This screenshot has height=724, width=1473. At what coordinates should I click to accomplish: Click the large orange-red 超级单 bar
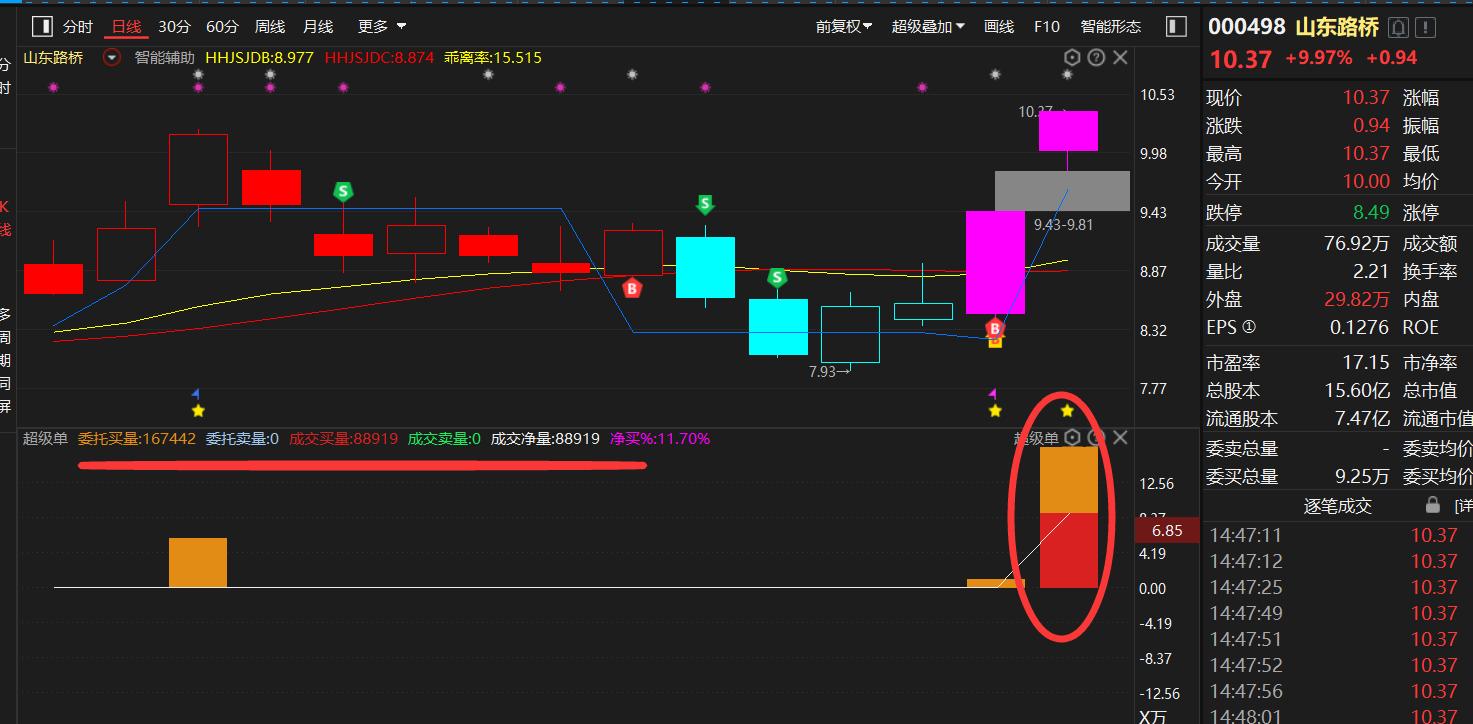[1068, 517]
